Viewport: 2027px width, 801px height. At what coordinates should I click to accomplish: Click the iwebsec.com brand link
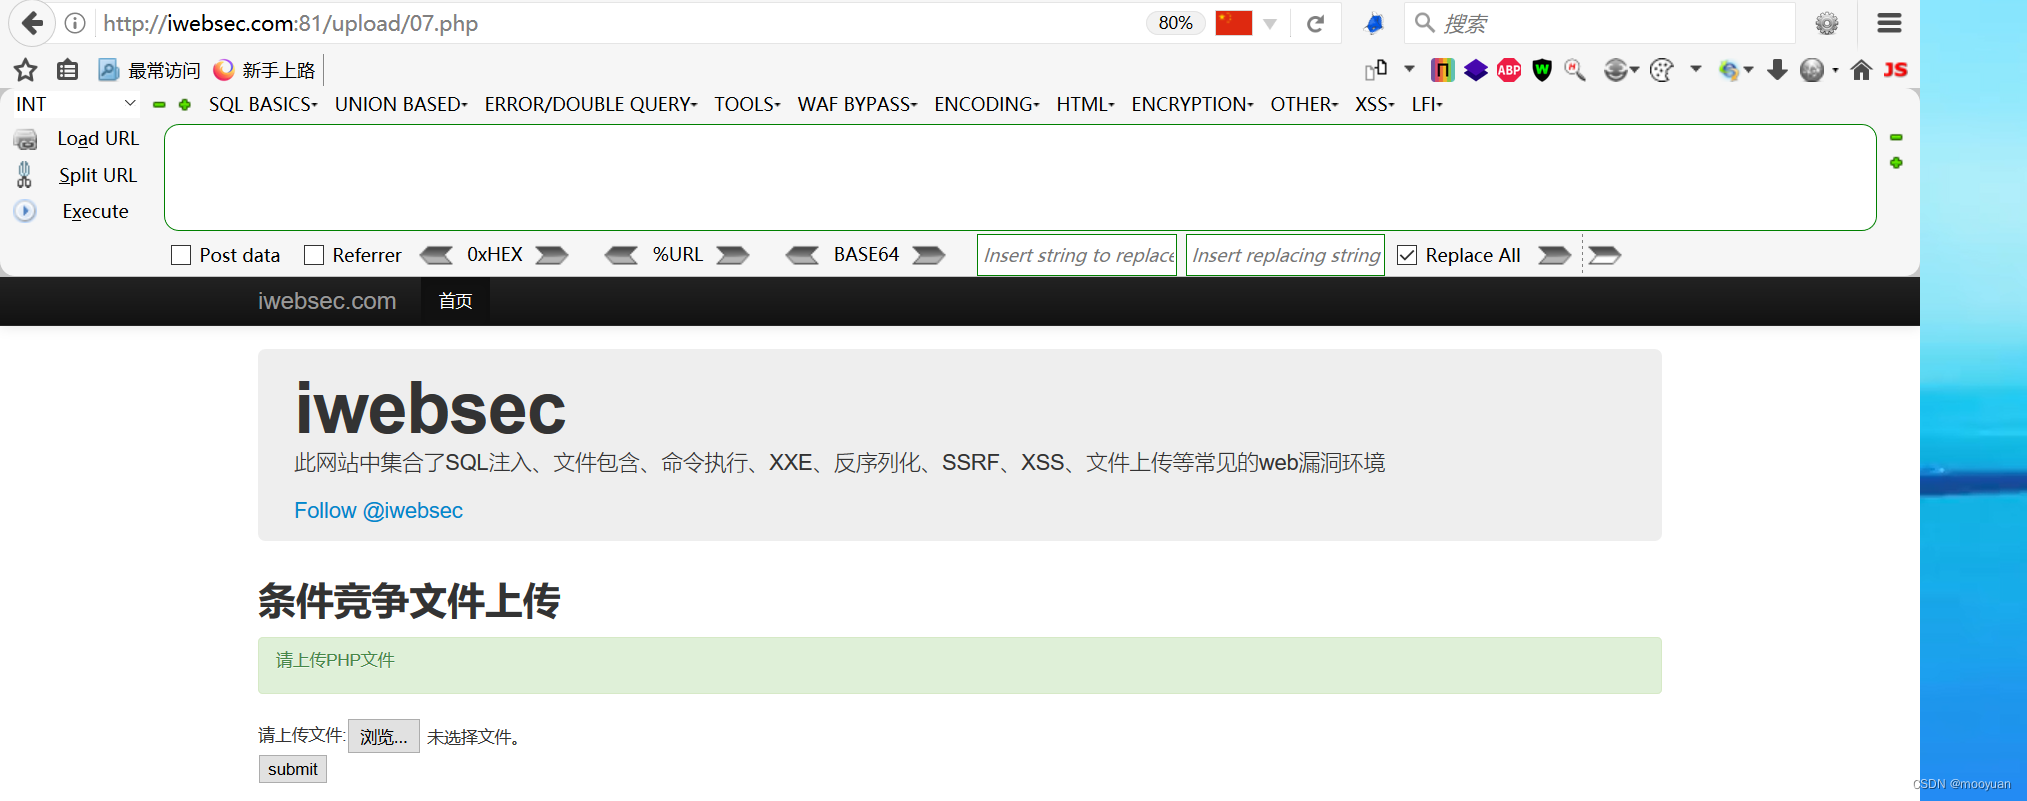coord(327,301)
